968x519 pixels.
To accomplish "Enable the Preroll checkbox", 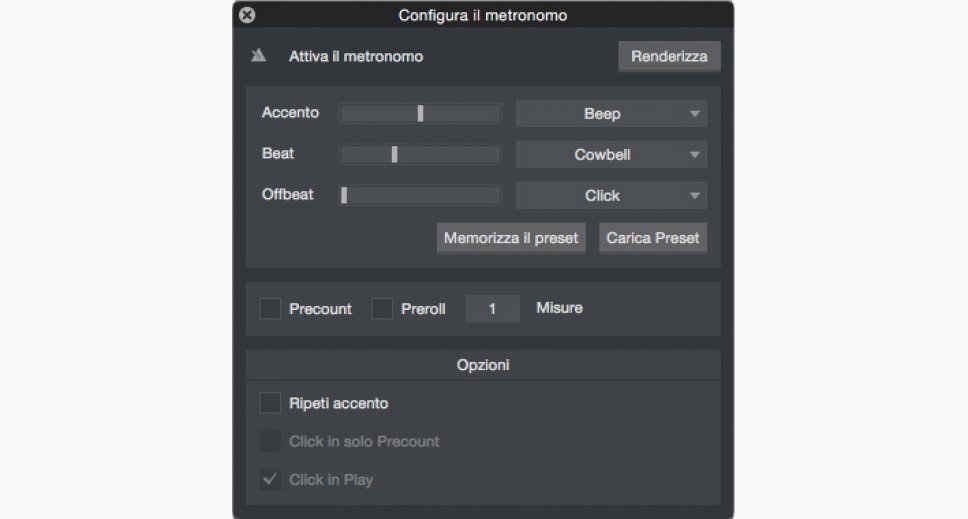I will 382,309.
